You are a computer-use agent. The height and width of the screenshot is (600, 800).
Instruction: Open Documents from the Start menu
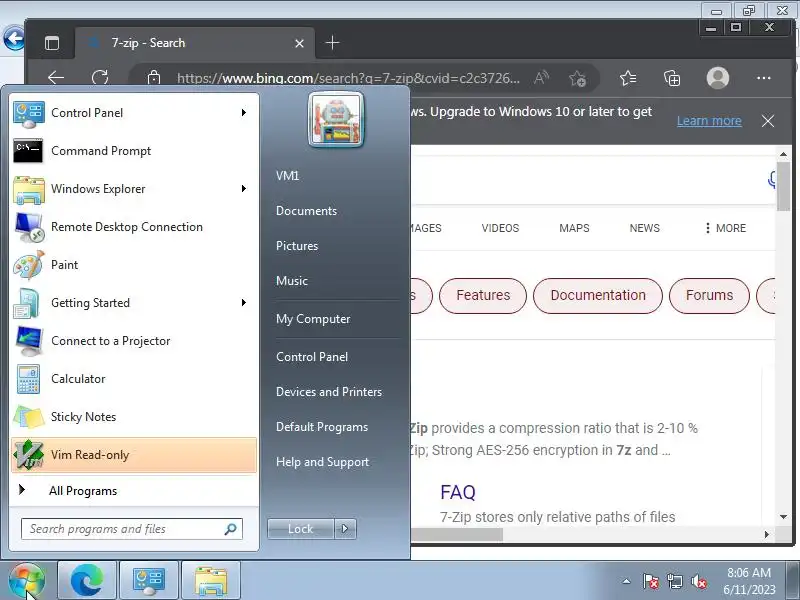coord(306,211)
